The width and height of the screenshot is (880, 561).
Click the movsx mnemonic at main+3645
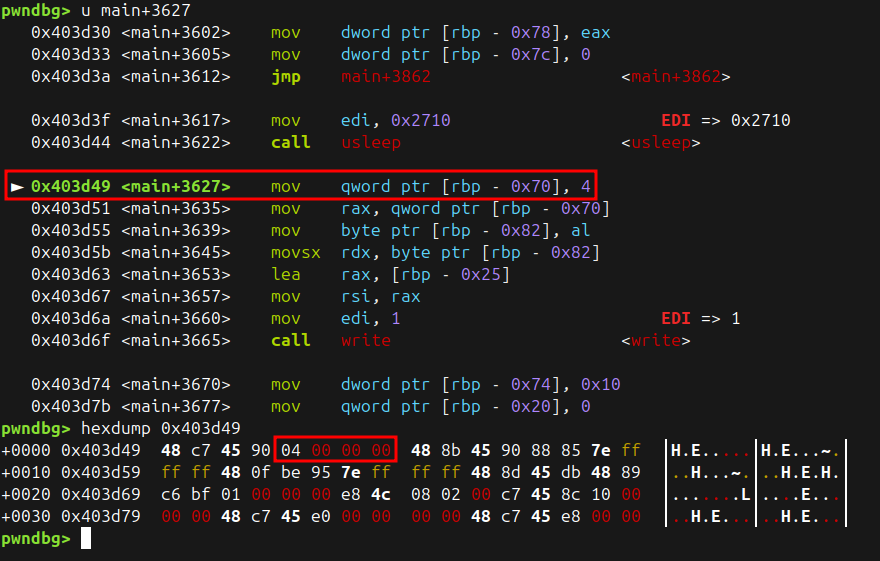pyautogui.click(x=295, y=252)
